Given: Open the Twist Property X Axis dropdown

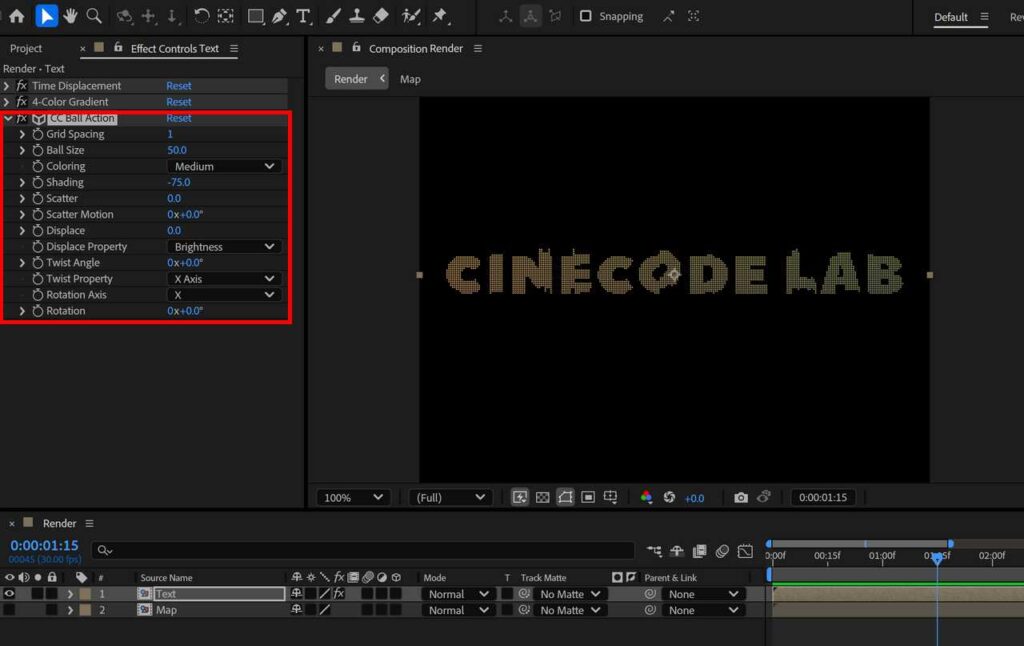Looking at the screenshot, I should click(x=224, y=279).
